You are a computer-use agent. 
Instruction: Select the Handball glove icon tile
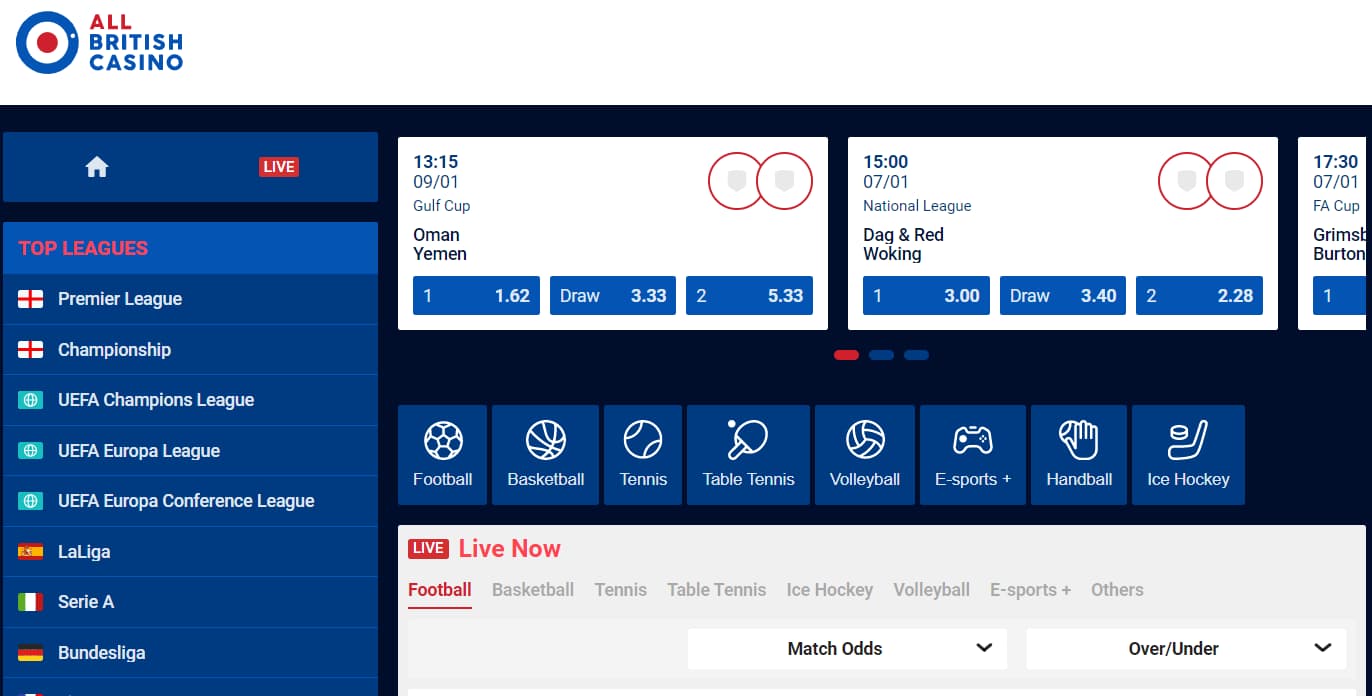1079,454
